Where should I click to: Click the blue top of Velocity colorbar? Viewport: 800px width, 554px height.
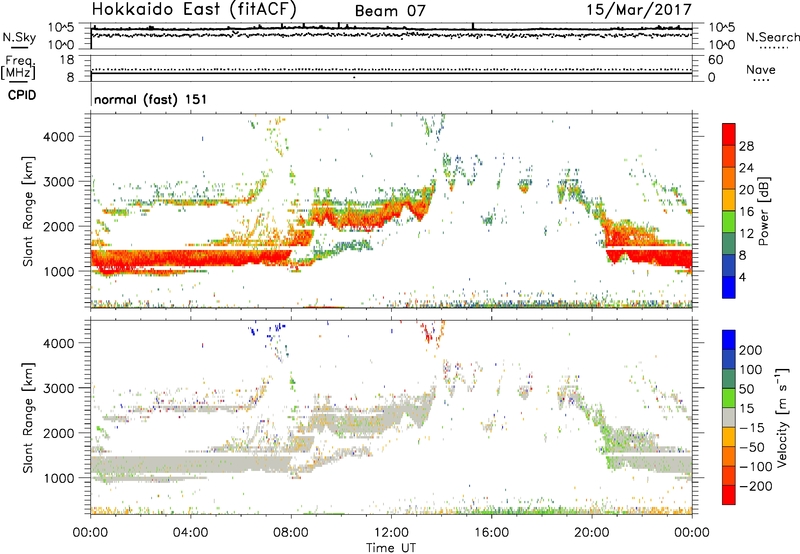point(729,340)
